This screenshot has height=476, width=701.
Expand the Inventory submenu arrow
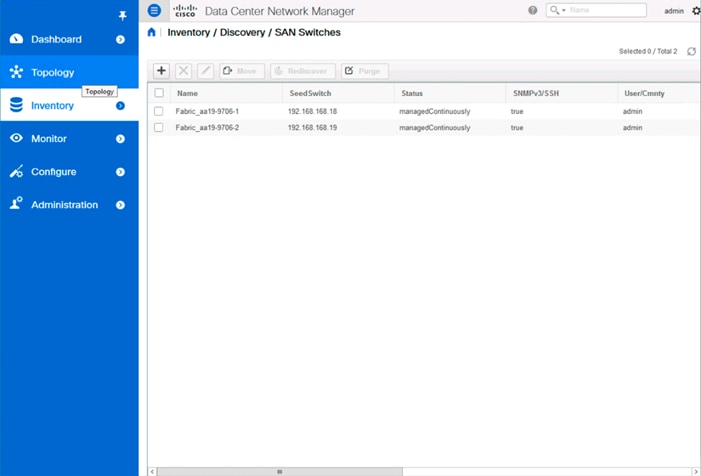[x=120, y=105]
